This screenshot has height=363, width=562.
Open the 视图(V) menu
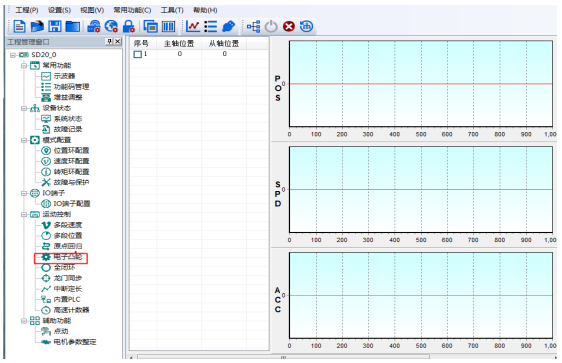tap(92, 10)
